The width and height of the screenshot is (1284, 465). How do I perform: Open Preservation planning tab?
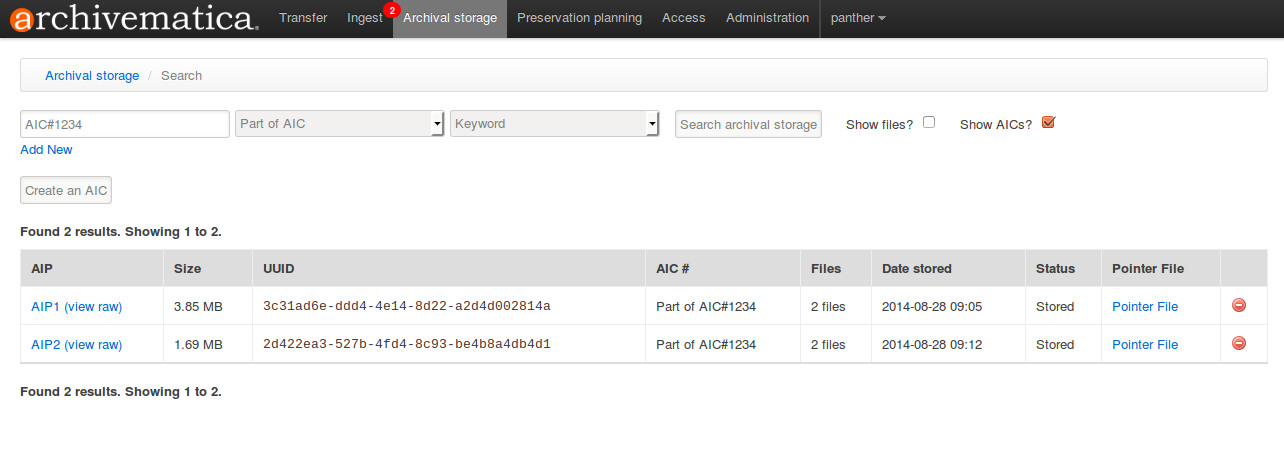(579, 18)
